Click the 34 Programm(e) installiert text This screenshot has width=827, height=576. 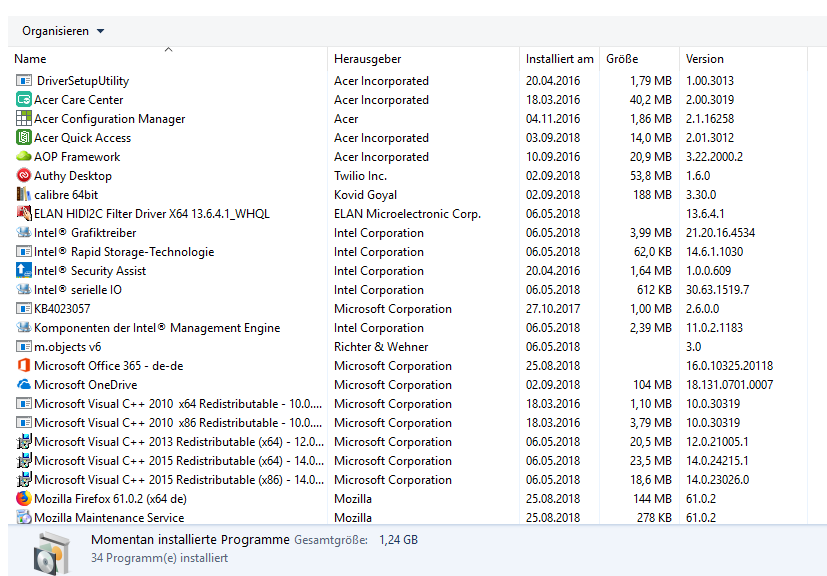pos(159,558)
